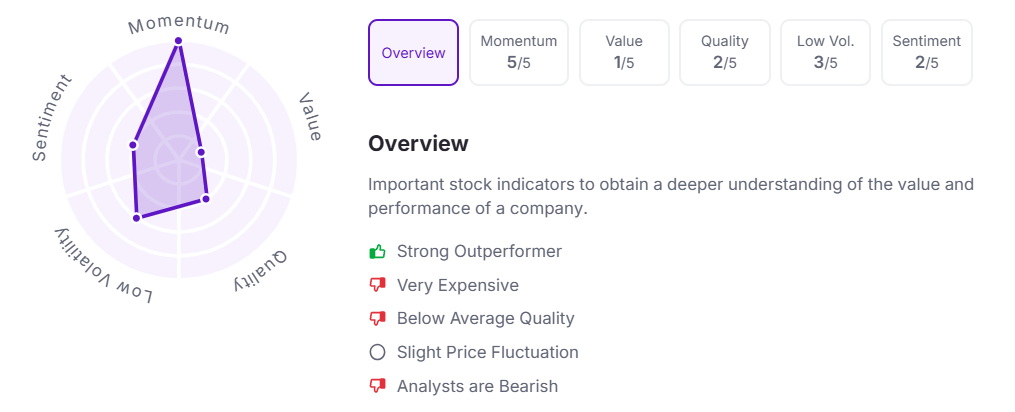Image resolution: width=1015 pixels, height=412 pixels.
Task: Click the green thumbs-up Strong Outperformer icon
Action: 377,251
